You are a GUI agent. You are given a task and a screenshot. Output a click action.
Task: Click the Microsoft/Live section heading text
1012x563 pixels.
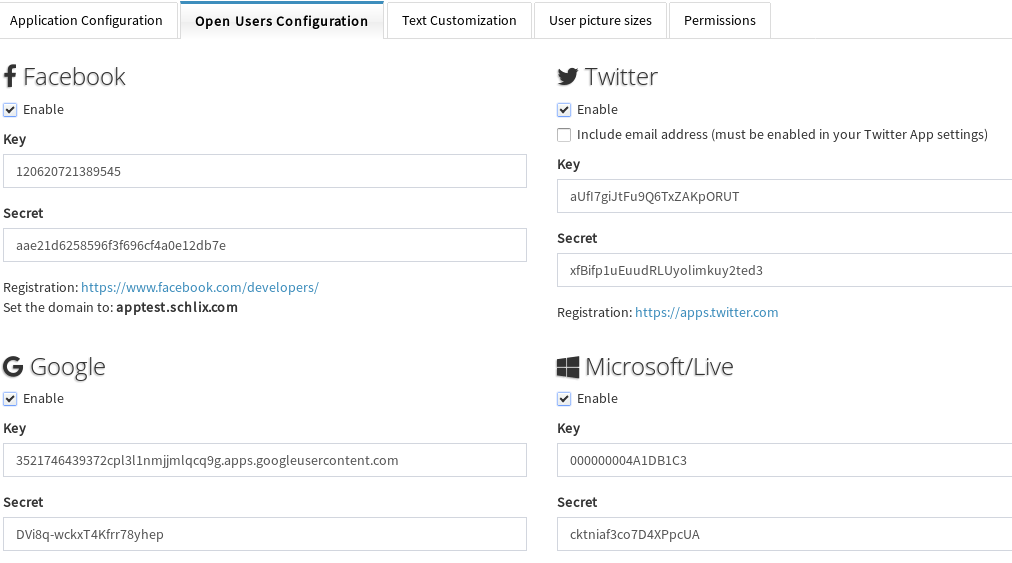click(659, 367)
